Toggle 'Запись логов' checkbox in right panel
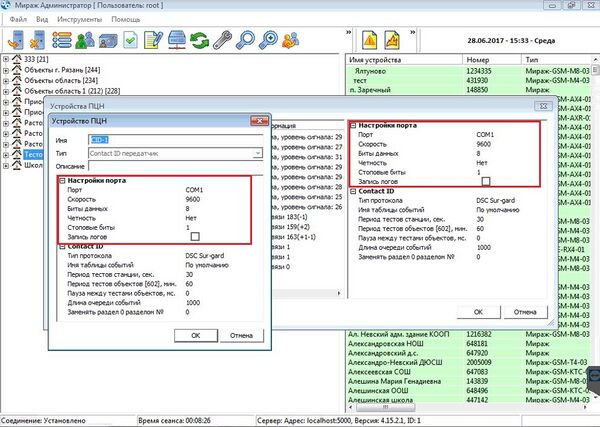Screen dimensions: 600x427 tap(487, 181)
